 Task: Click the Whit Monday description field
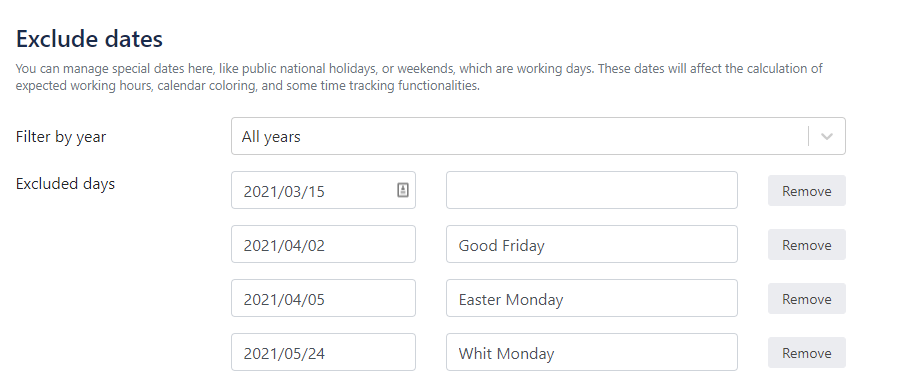point(592,352)
